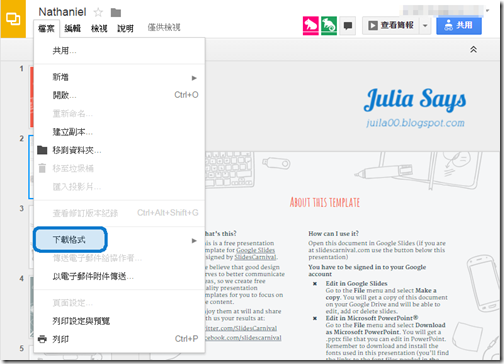
Task: Collapse the toolbar with double chevron
Action: [x=473, y=50]
